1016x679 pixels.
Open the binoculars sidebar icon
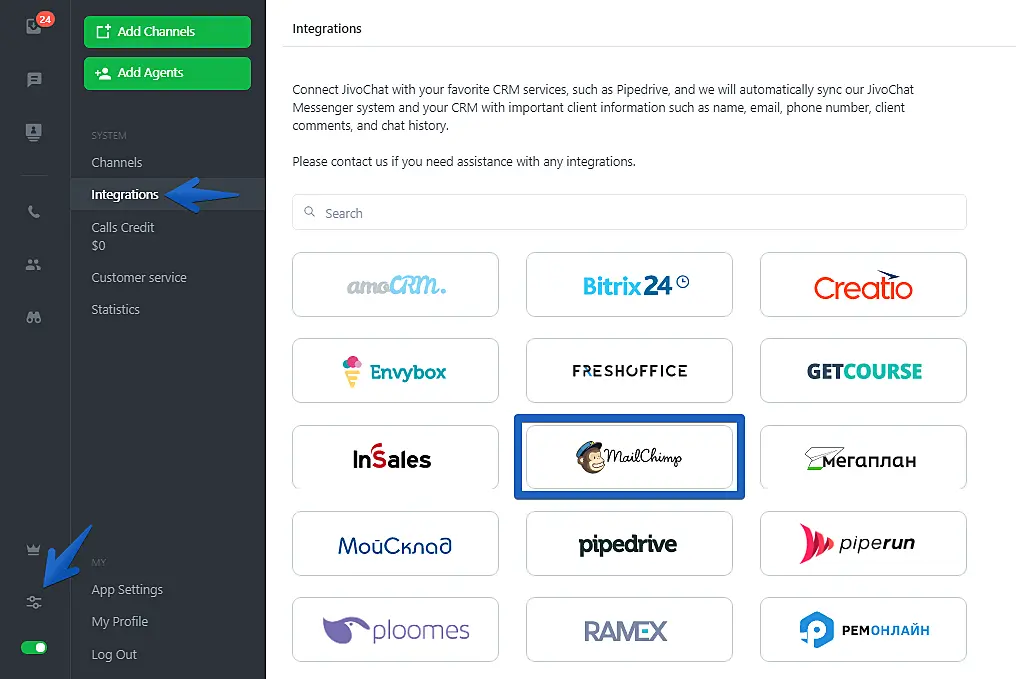[x=34, y=317]
